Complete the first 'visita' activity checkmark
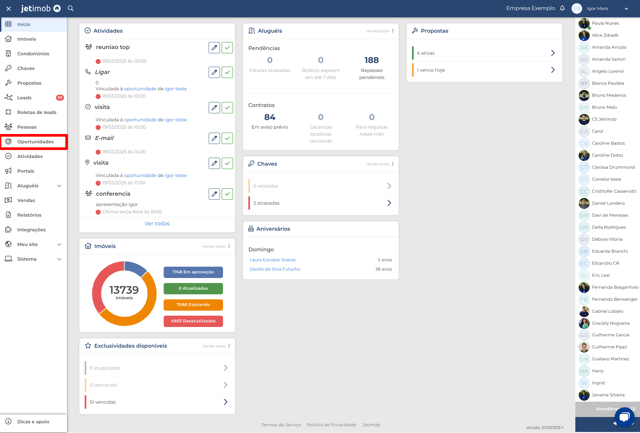The width and height of the screenshot is (640, 433). pos(227,108)
